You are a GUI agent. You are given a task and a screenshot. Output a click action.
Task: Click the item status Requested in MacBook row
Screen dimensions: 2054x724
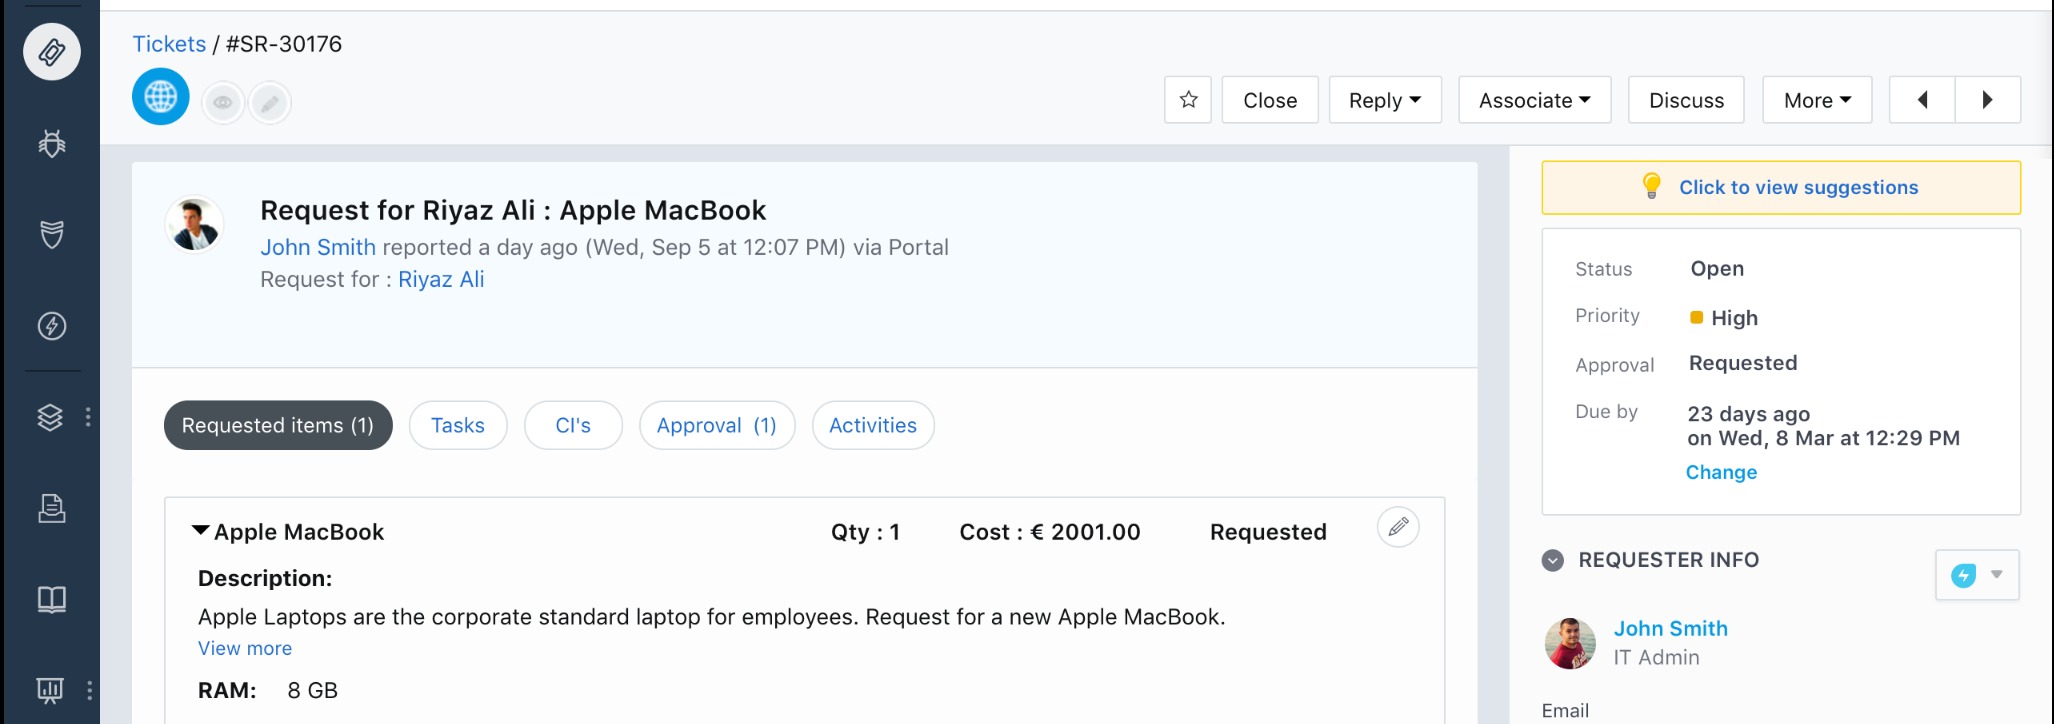(1268, 532)
